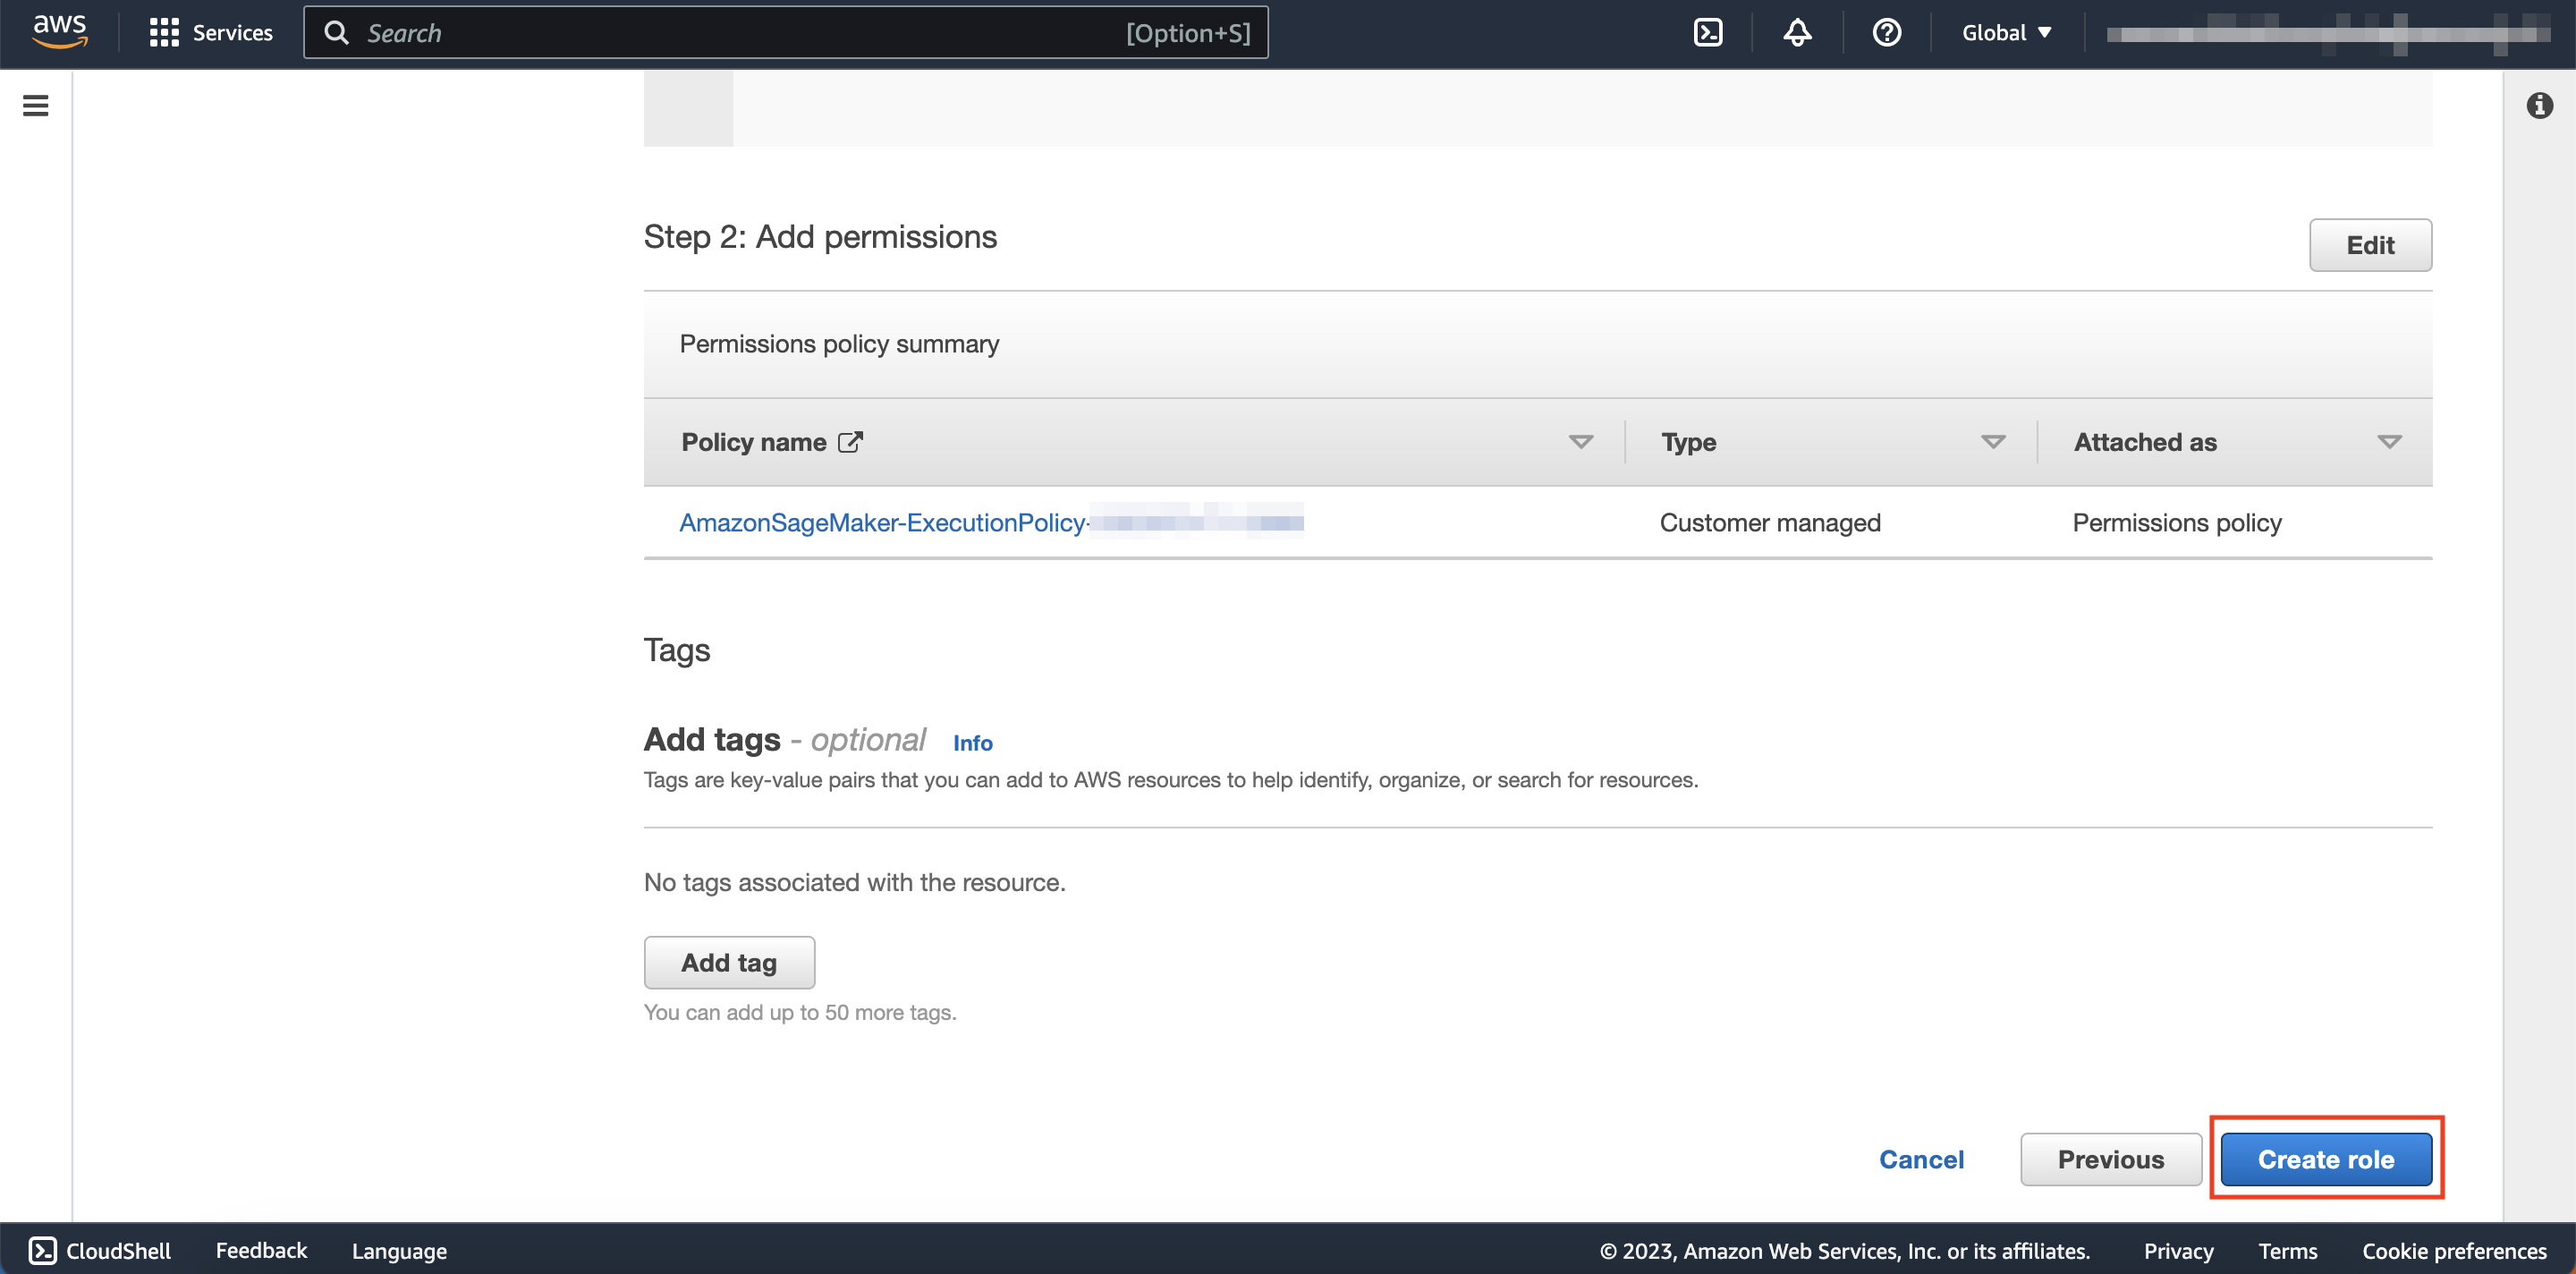Click the external link icon beside Policy name
Image resolution: width=2576 pixels, height=1274 pixels.
(850, 442)
